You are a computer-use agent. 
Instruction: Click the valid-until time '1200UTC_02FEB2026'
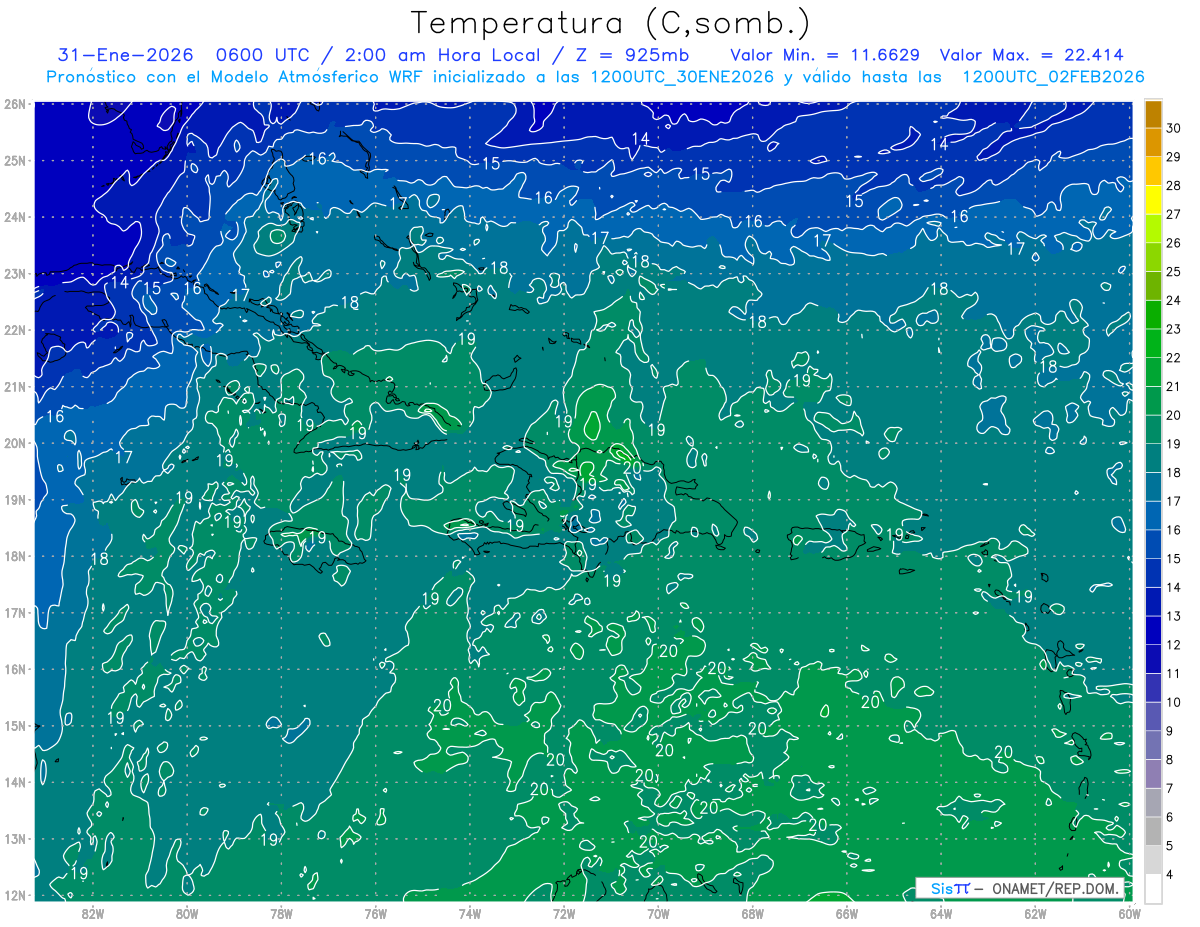click(x=1053, y=77)
